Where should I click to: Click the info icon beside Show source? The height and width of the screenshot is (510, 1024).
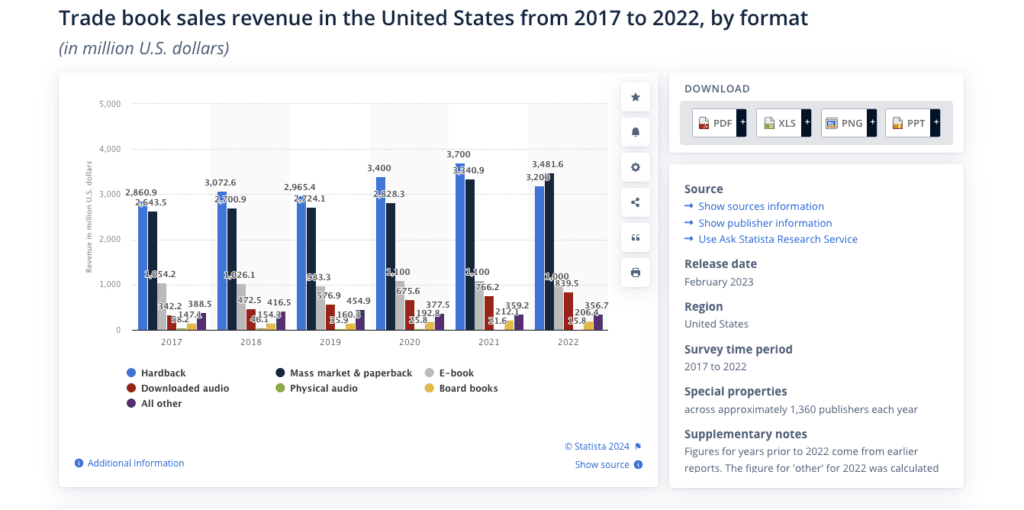point(638,464)
